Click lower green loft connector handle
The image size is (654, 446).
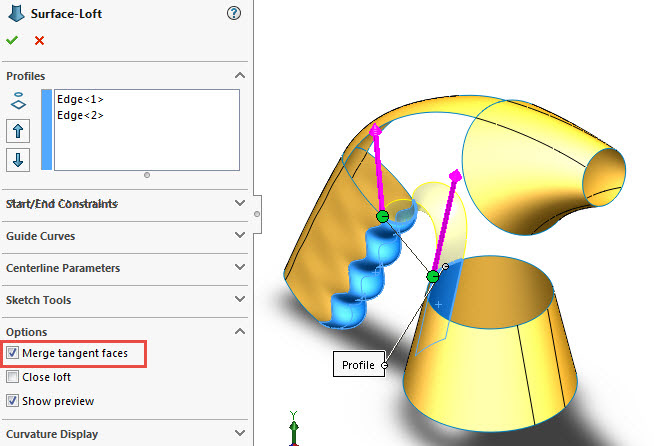433,276
